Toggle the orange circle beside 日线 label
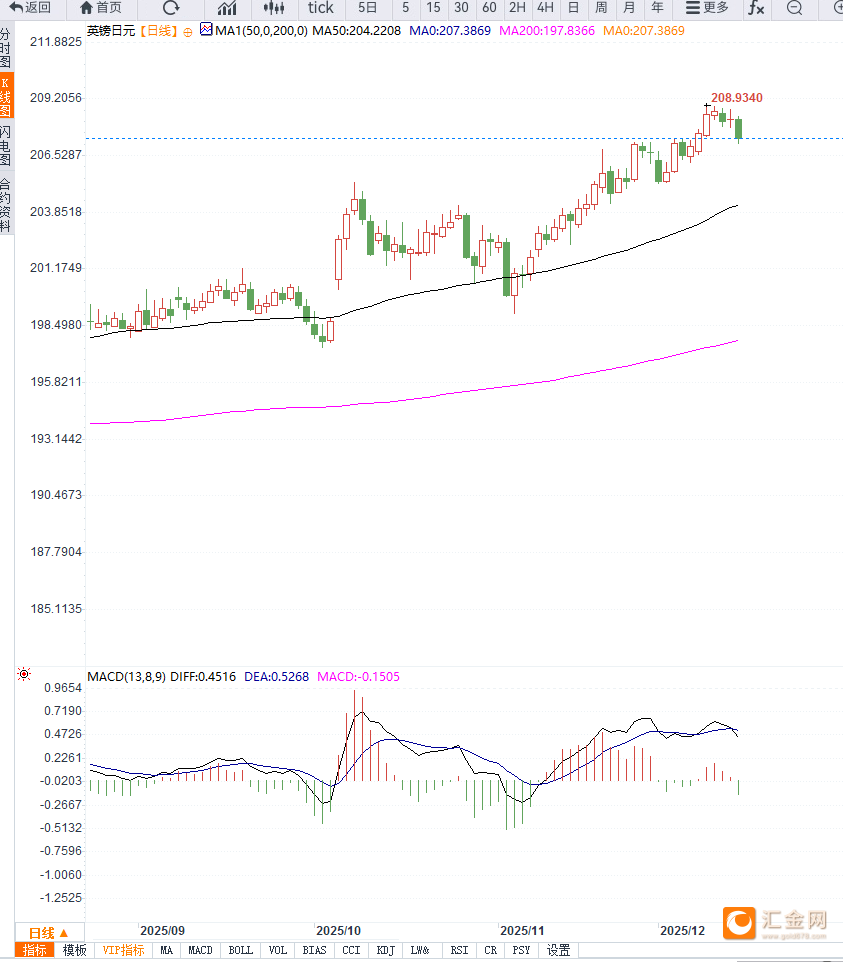The image size is (843, 962). point(187,31)
